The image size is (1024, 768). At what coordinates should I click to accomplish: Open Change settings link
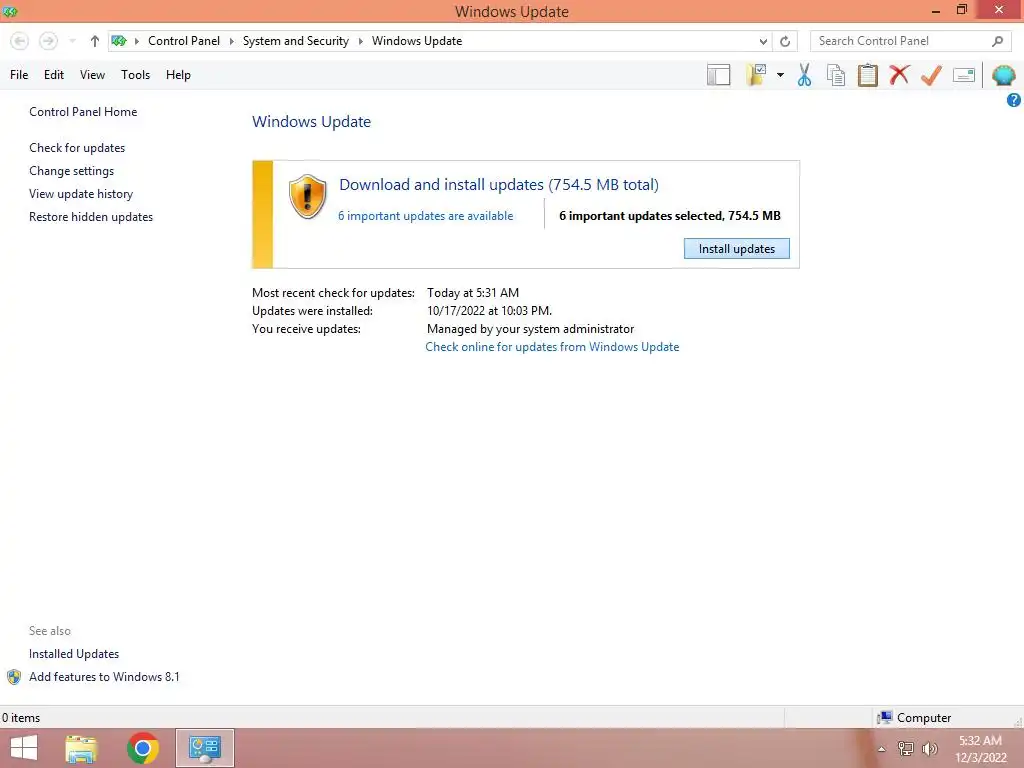[71, 171]
